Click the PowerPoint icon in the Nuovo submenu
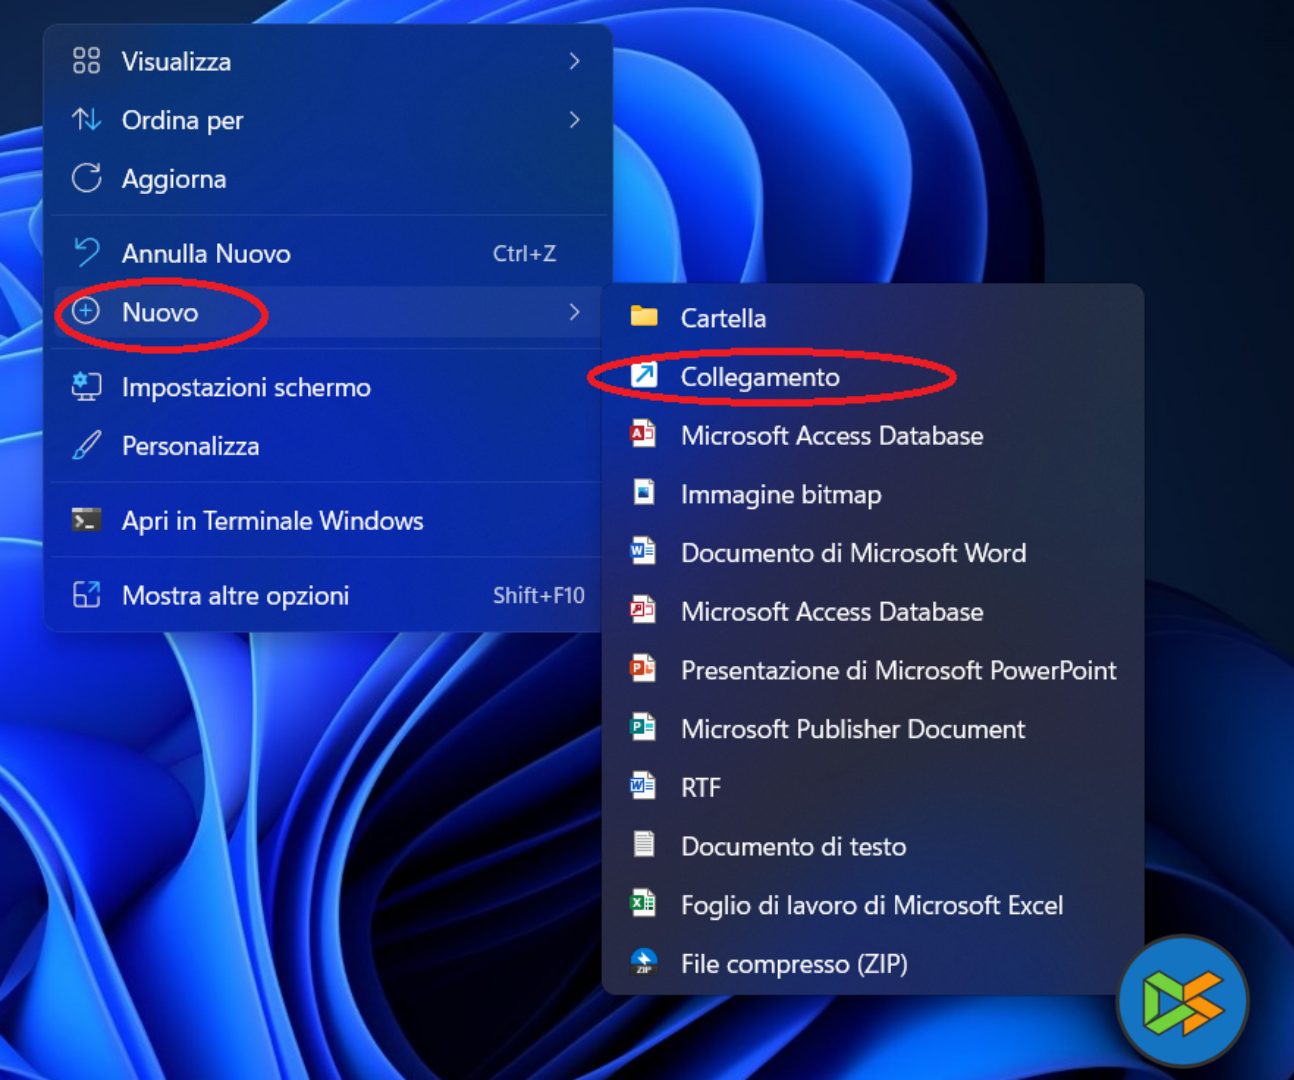Screen dimensions: 1294x1080 [643, 668]
